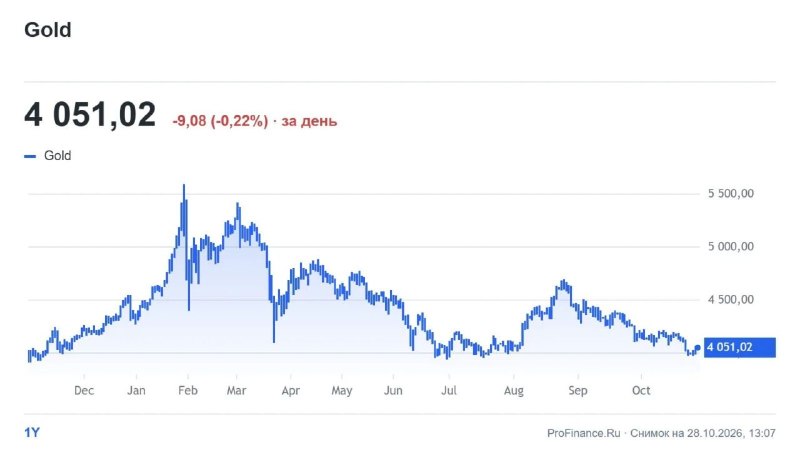Click the Mar label on time axis
This screenshot has height=450, width=800.
236,390
